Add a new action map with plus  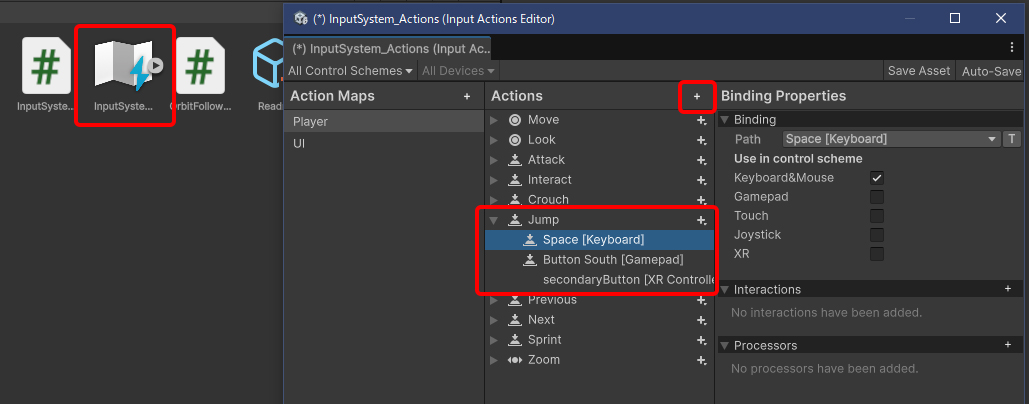point(467,96)
